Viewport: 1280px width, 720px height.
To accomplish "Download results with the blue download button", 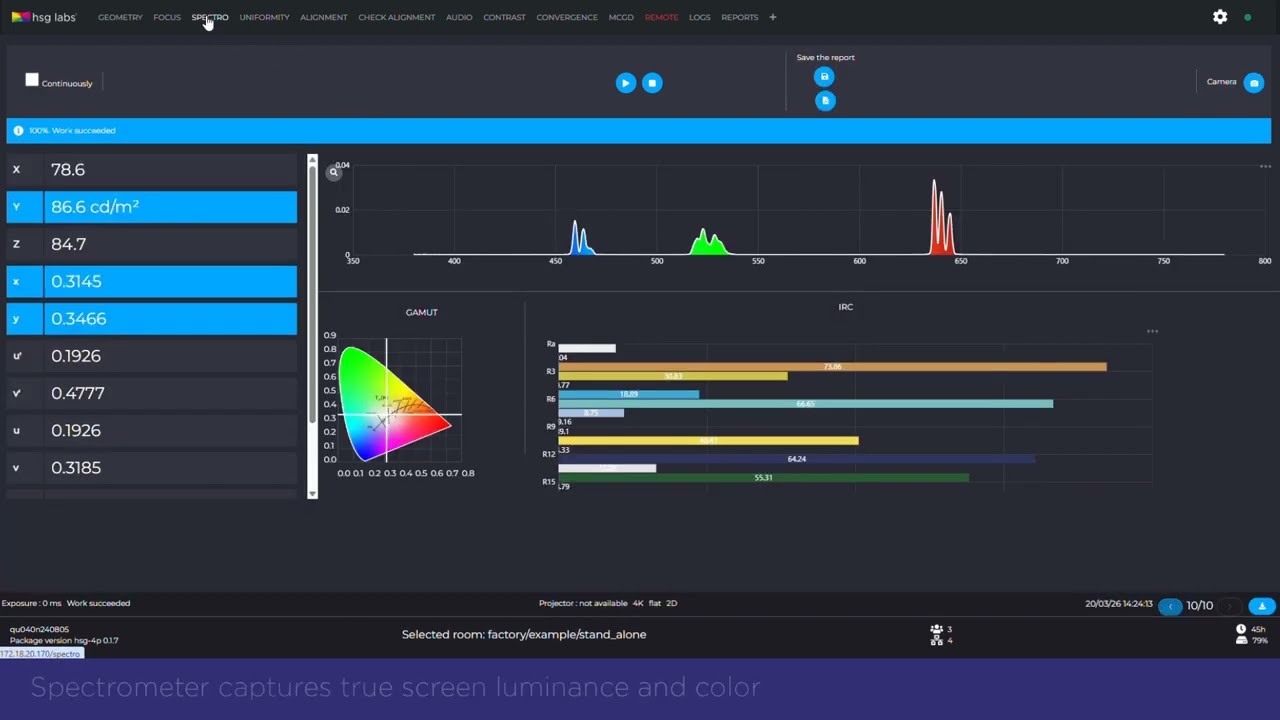I will tap(1262, 606).
